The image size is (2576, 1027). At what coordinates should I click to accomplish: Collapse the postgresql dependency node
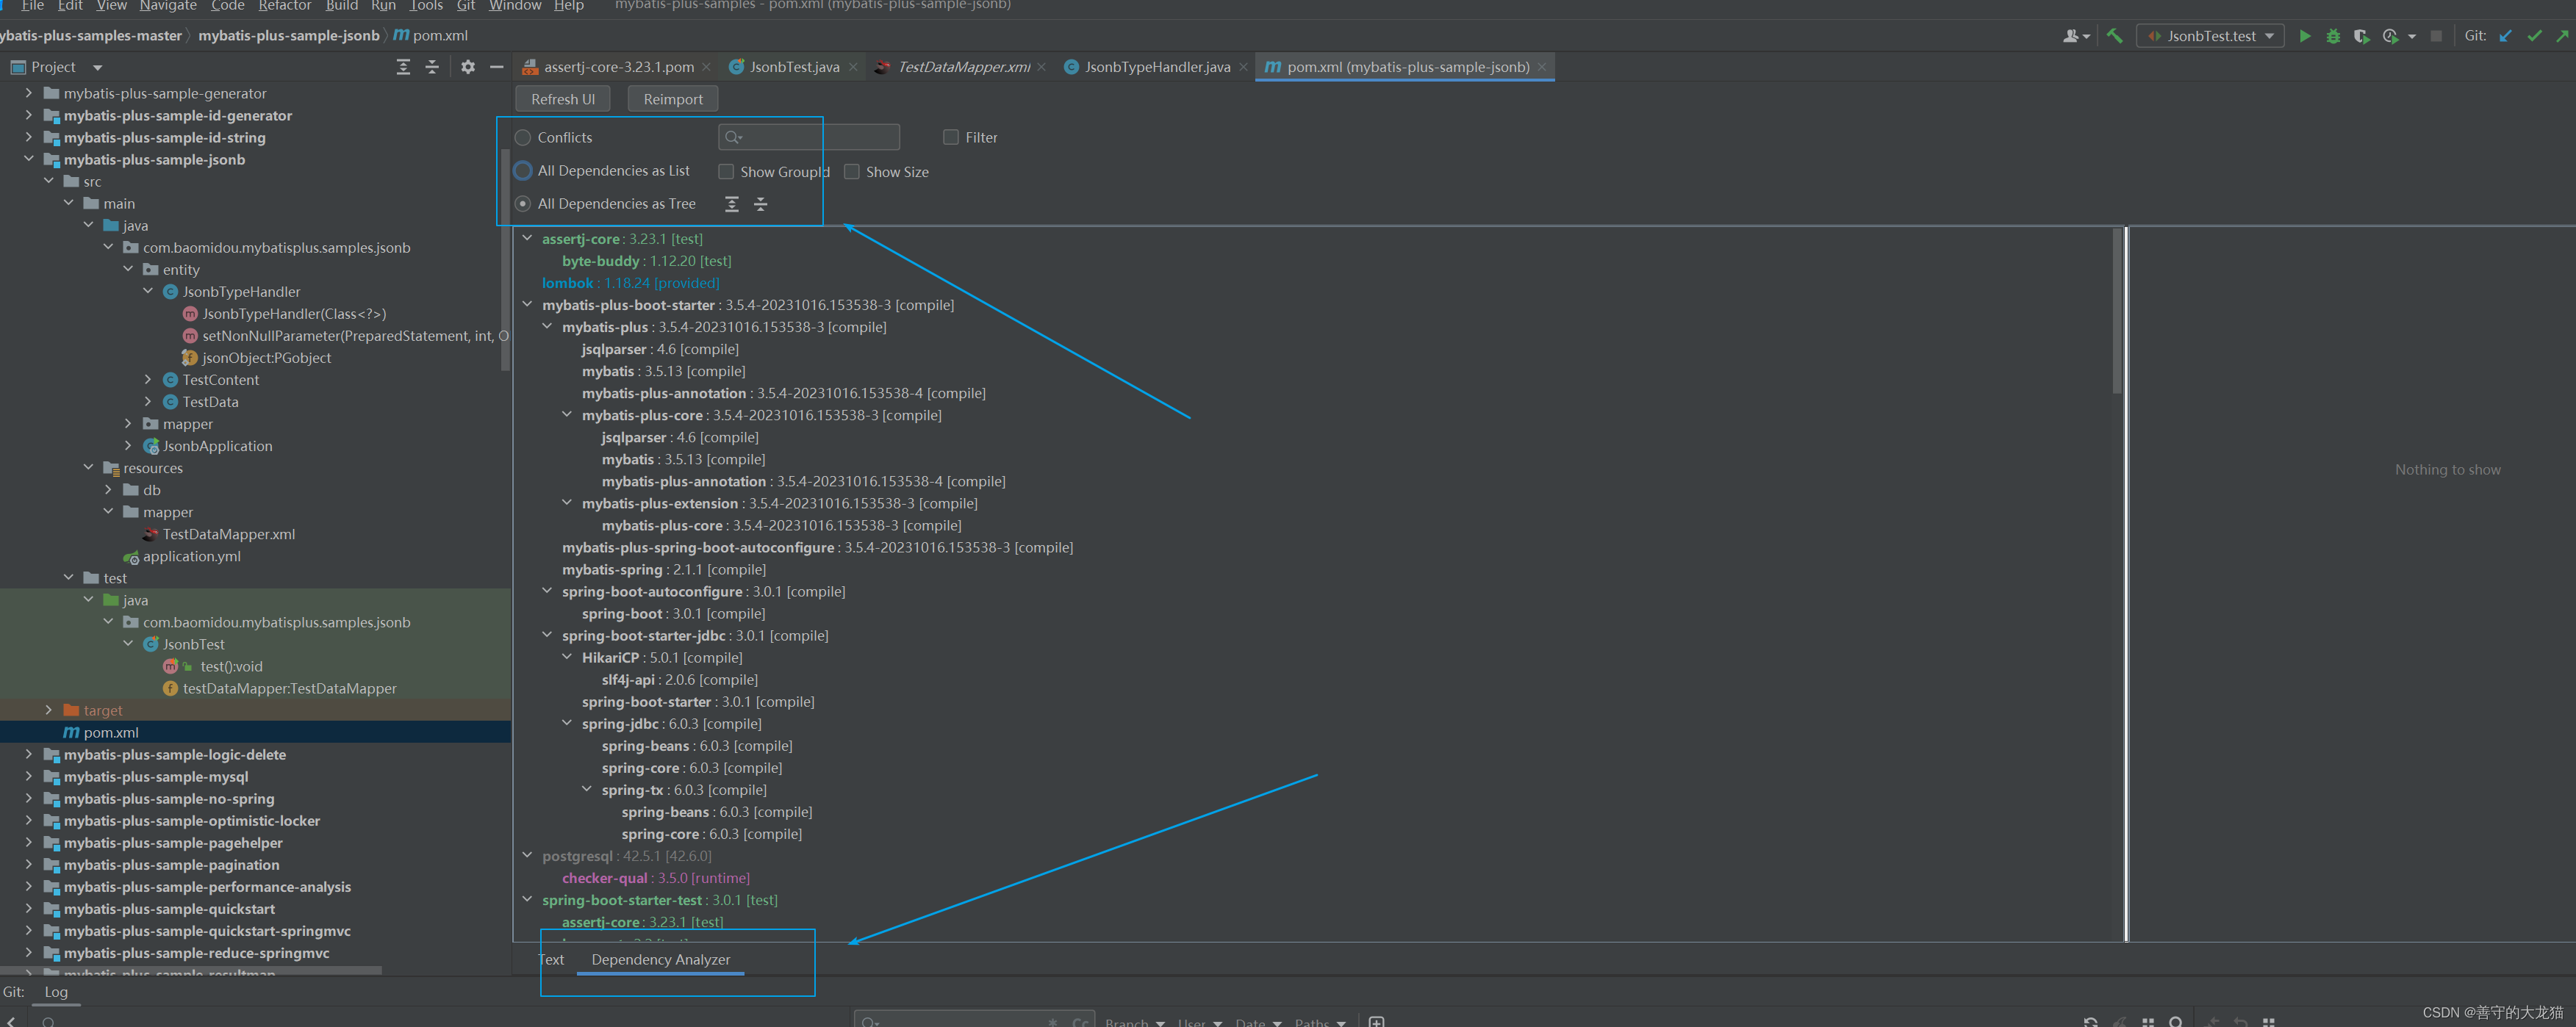527,855
